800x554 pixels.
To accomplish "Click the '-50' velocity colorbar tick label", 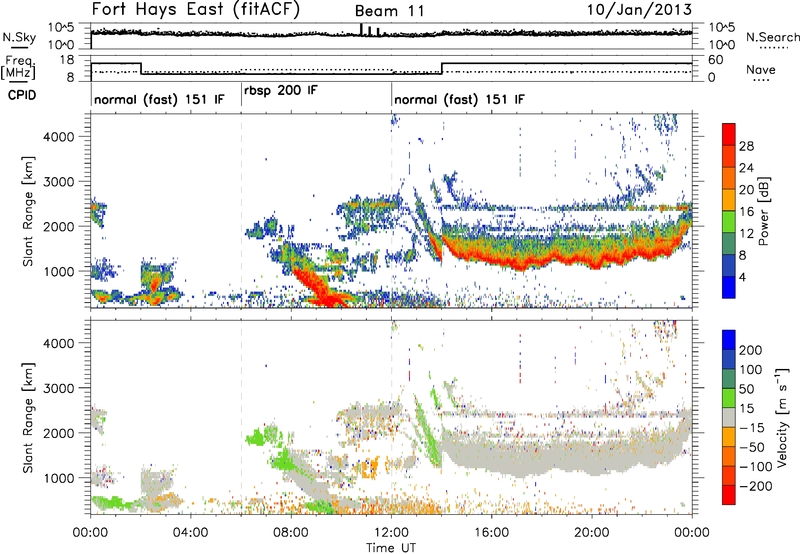I will pyautogui.click(x=752, y=447).
